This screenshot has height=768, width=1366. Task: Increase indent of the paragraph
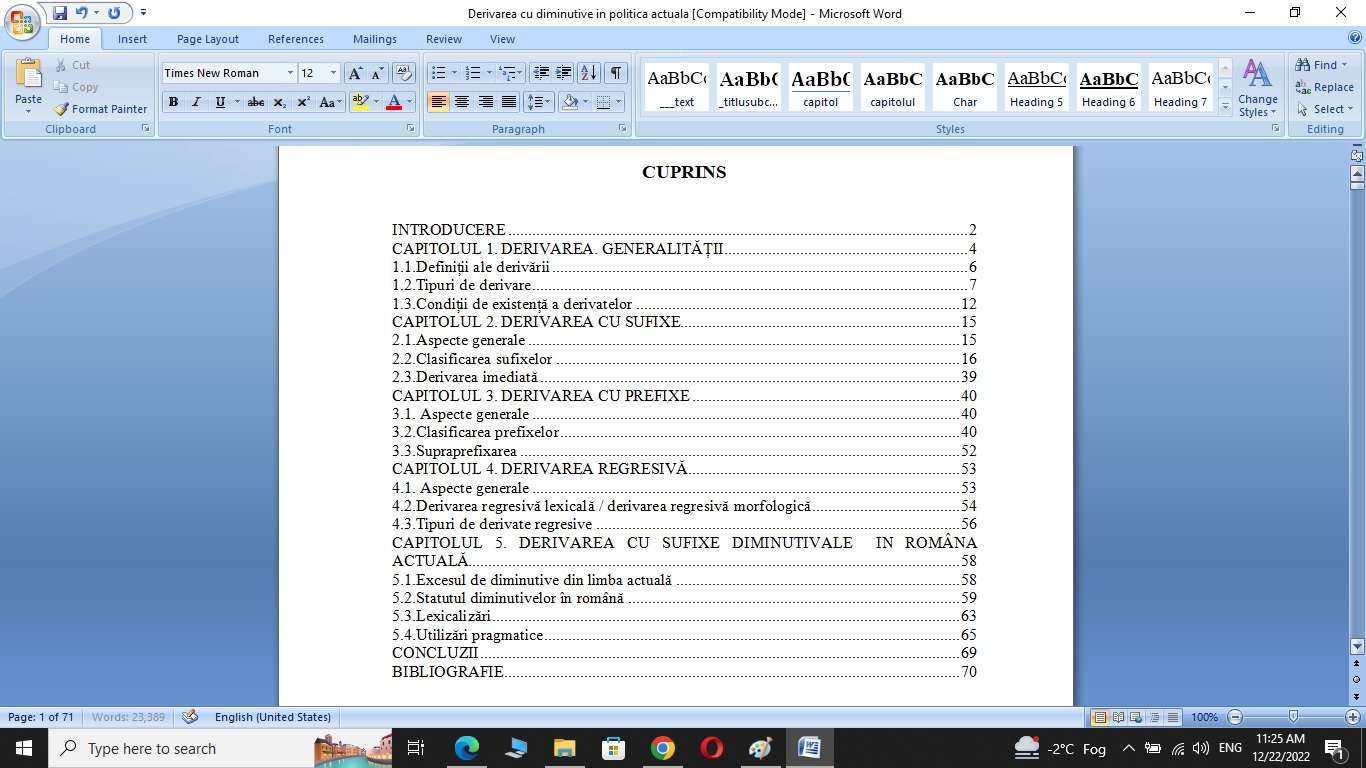562,73
